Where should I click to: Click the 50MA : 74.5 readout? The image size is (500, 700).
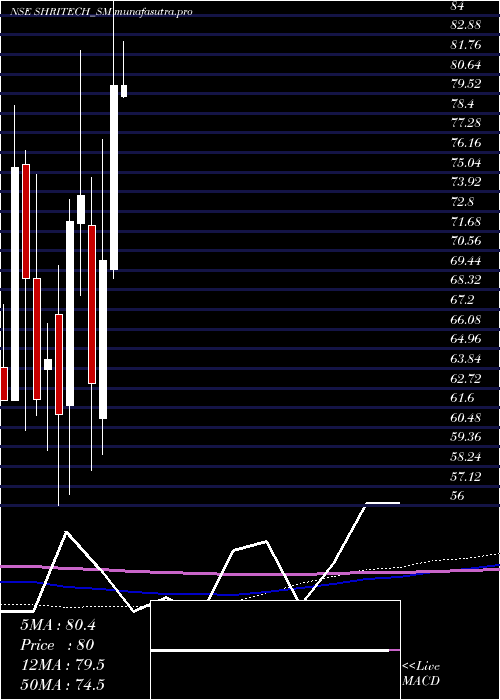click(64, 684)
